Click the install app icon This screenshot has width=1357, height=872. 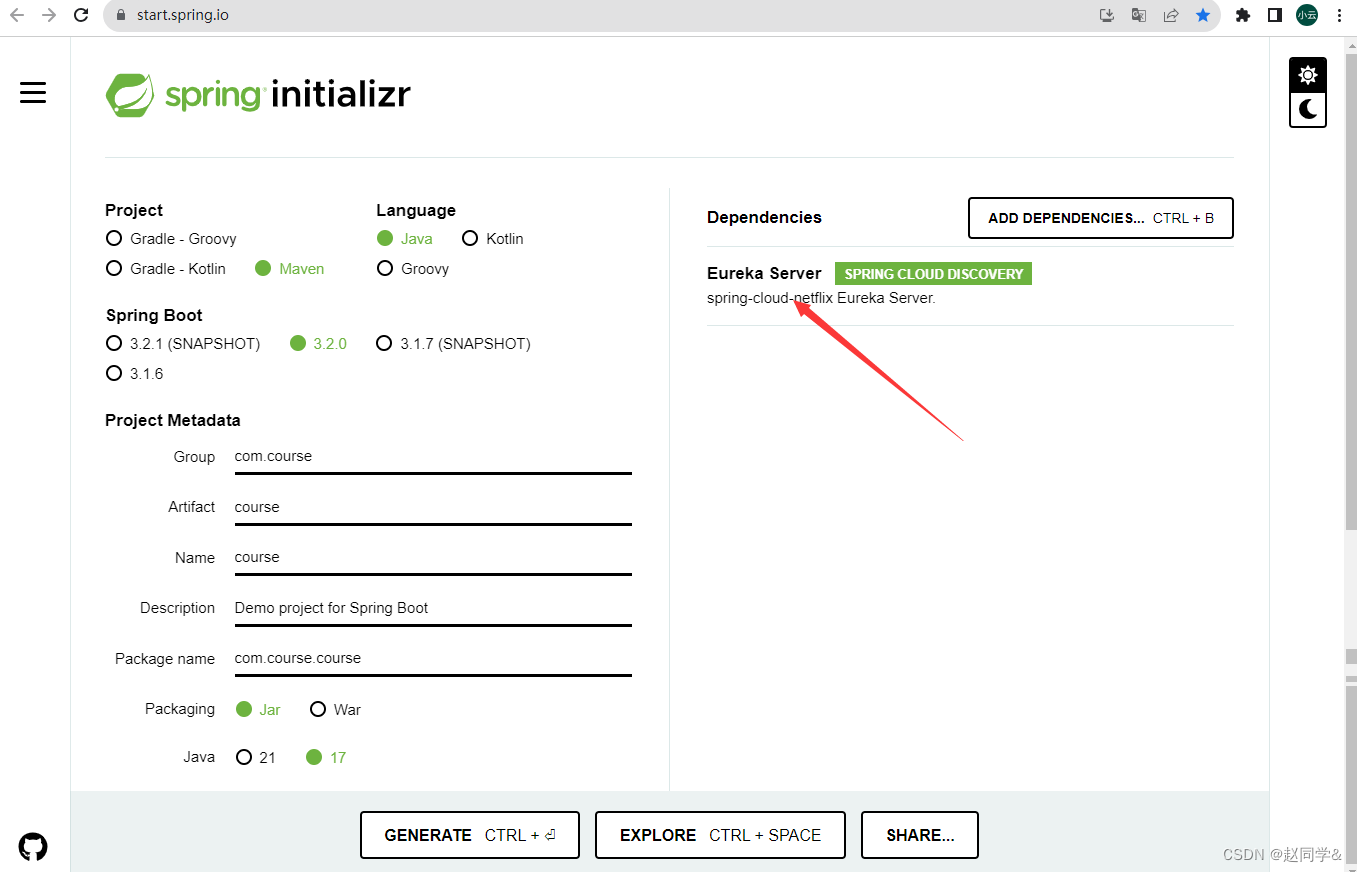(1107, 15)
